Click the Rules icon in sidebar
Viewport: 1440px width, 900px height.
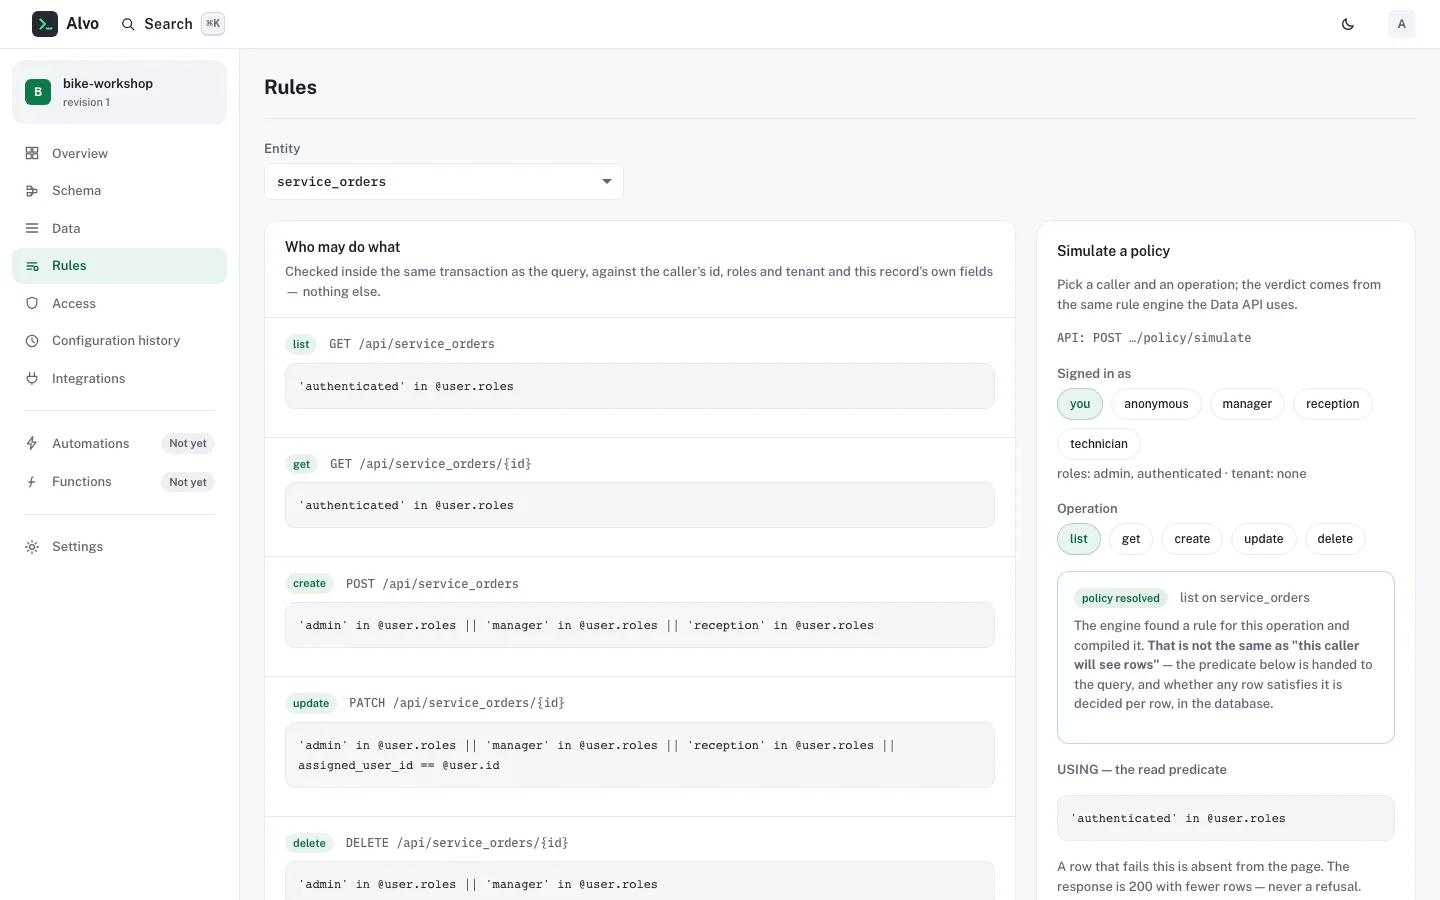32,266
